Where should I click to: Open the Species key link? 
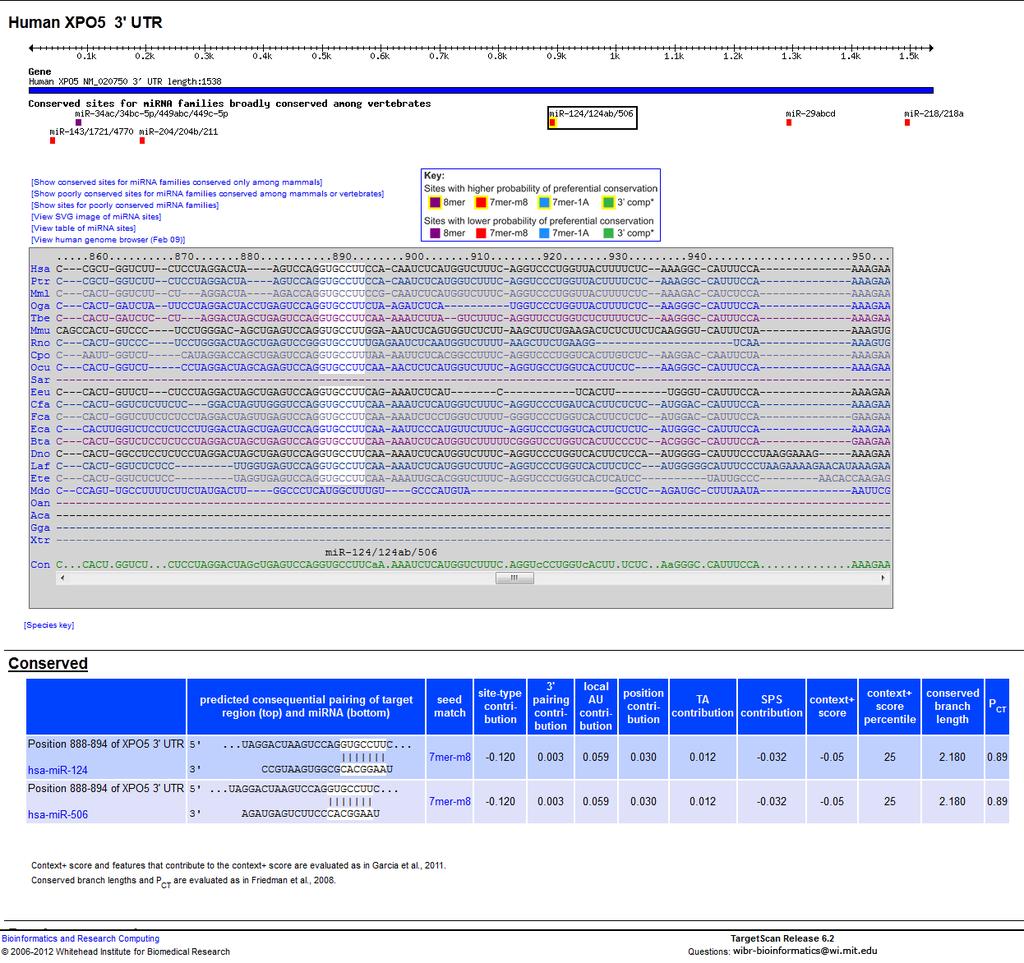(49, 625)
